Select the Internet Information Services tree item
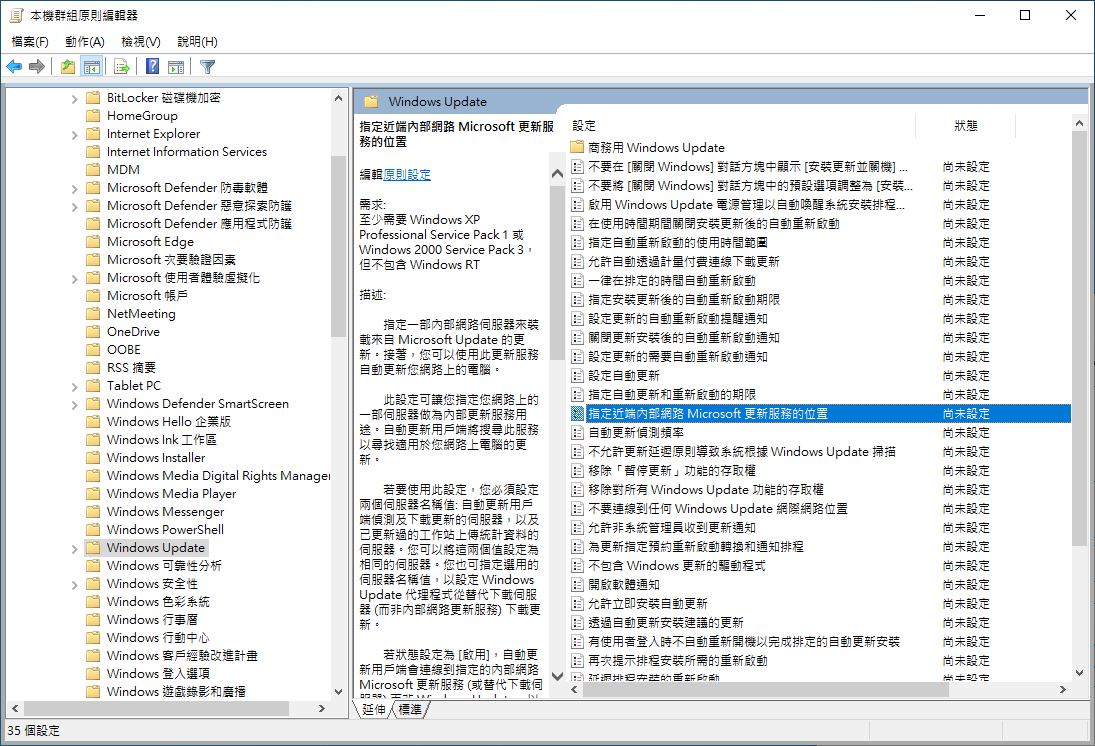Viewport: 1095px width, 746px height. [186, 152]
